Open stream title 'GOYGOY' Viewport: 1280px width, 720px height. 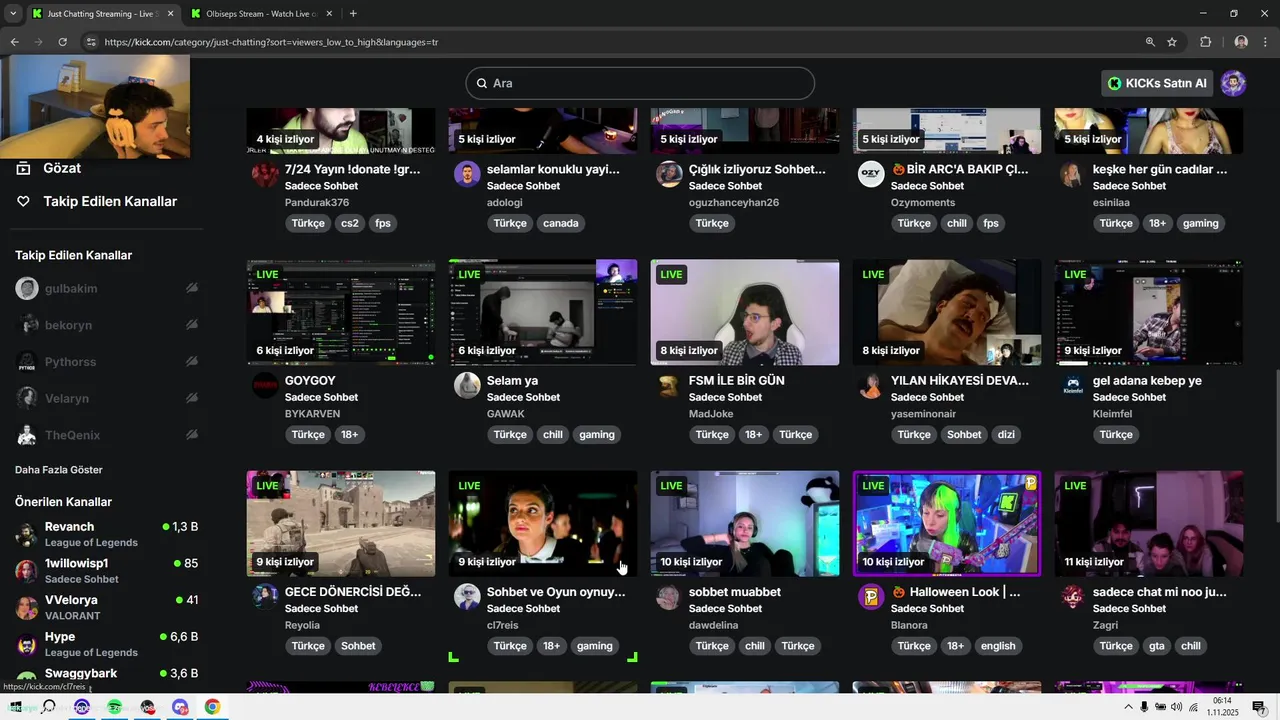click(310, 381)
